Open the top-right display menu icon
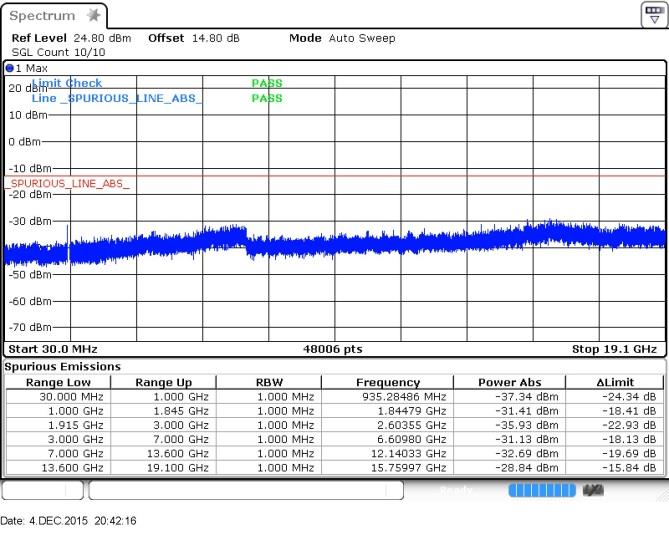The width and height of the screenshot is (669, 540). pyautogui.click(x=654, y=15)
